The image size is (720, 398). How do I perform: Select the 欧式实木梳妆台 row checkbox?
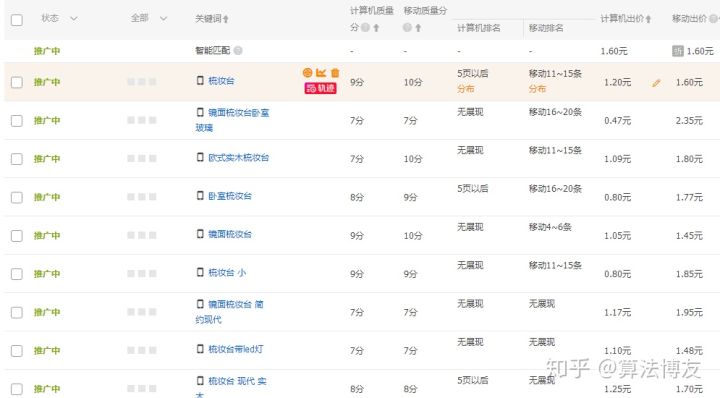pyautogui.click(x=17, y=159)
